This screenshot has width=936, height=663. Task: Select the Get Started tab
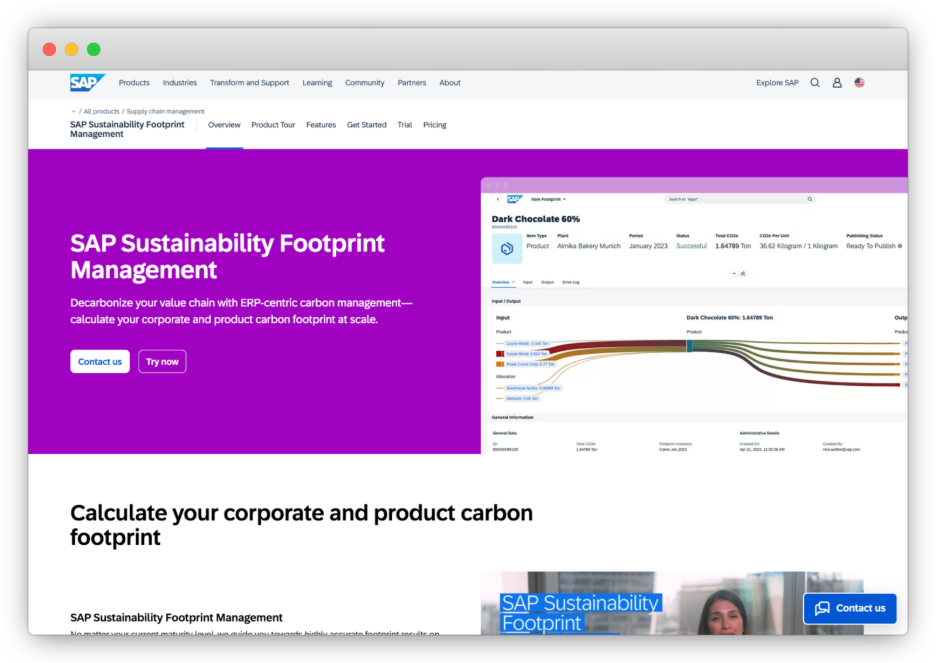(367, 125)
